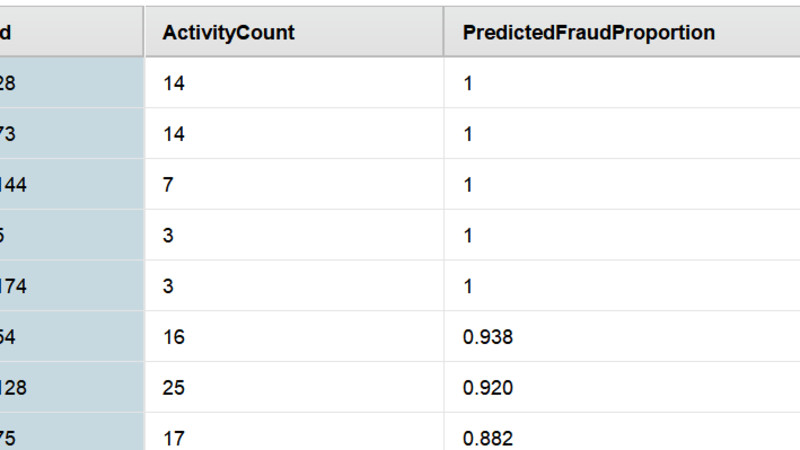Select the ActivityCount cell showing 25
This screenshot has width=800, height=450.
click(294, 388)
